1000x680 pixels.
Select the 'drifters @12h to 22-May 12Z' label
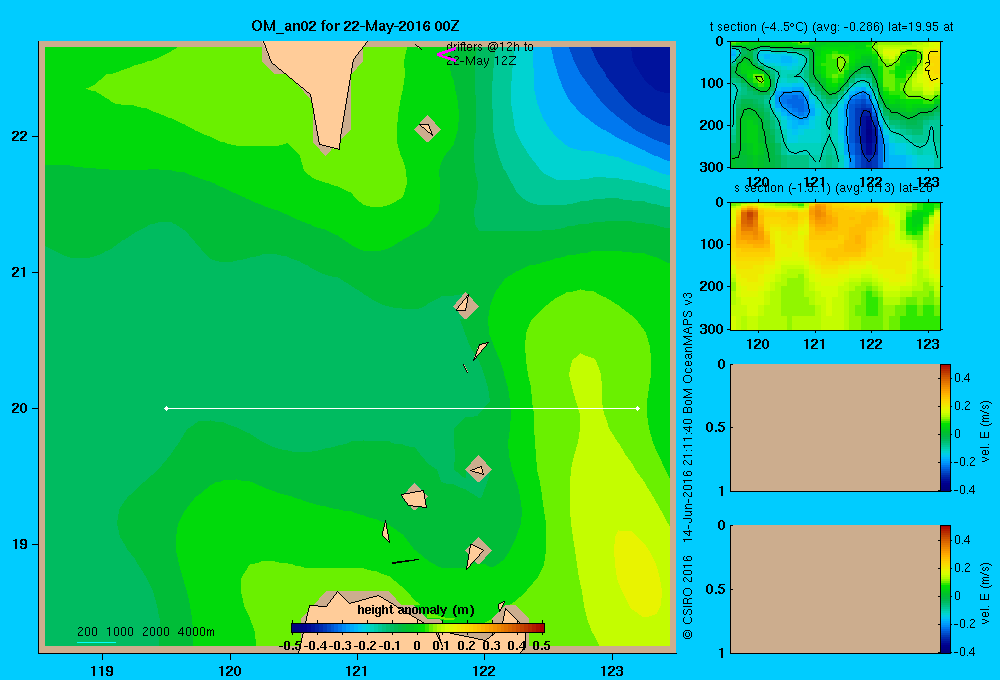coord(490,54)
